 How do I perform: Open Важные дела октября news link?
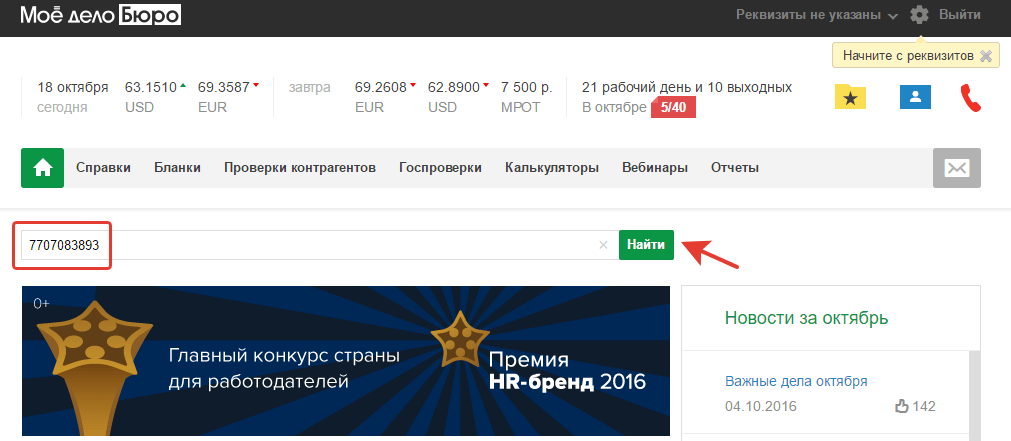[x=796, y=381]
